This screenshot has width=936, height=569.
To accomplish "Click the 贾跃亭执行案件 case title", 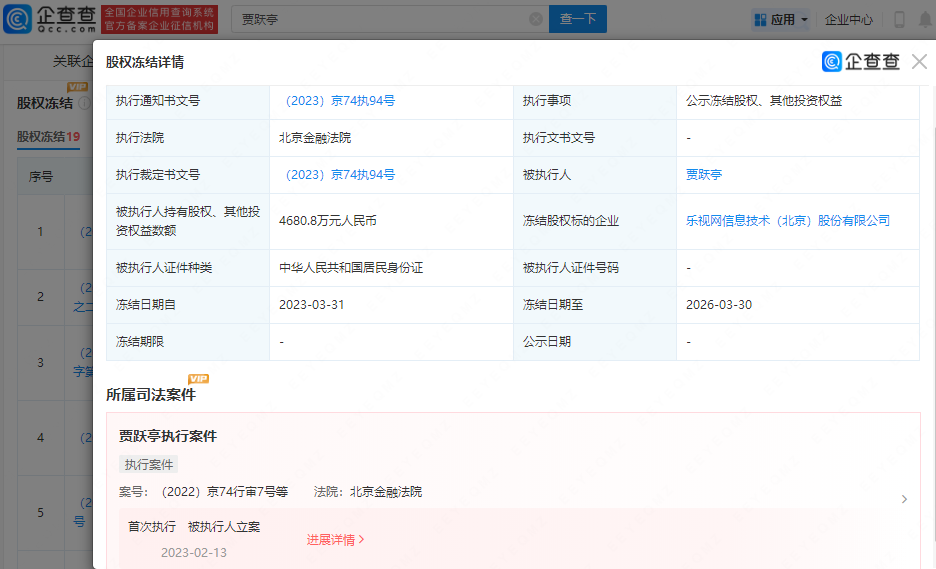I will pyautogui.click(x=168, y=436).
